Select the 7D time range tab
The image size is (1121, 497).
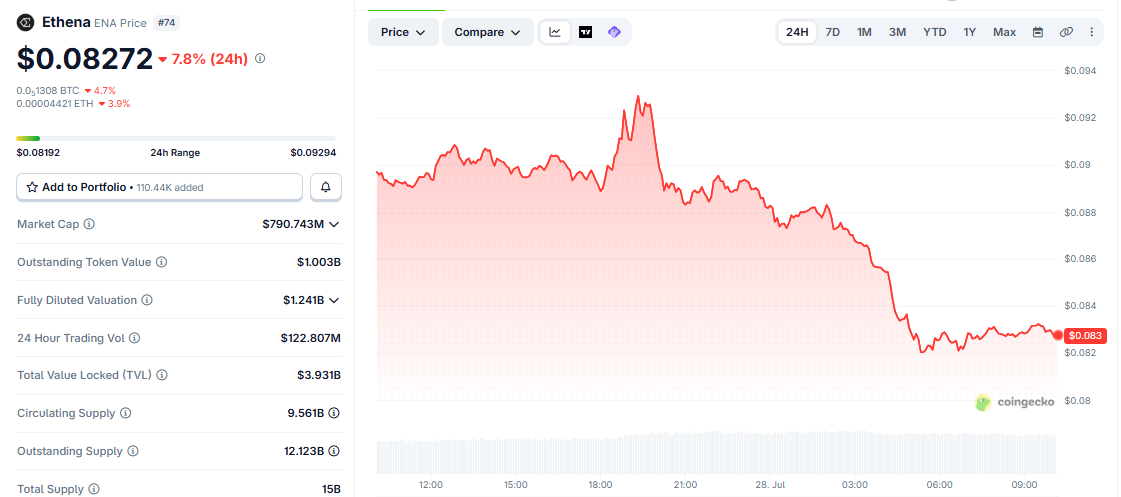[x=833, y=32]
